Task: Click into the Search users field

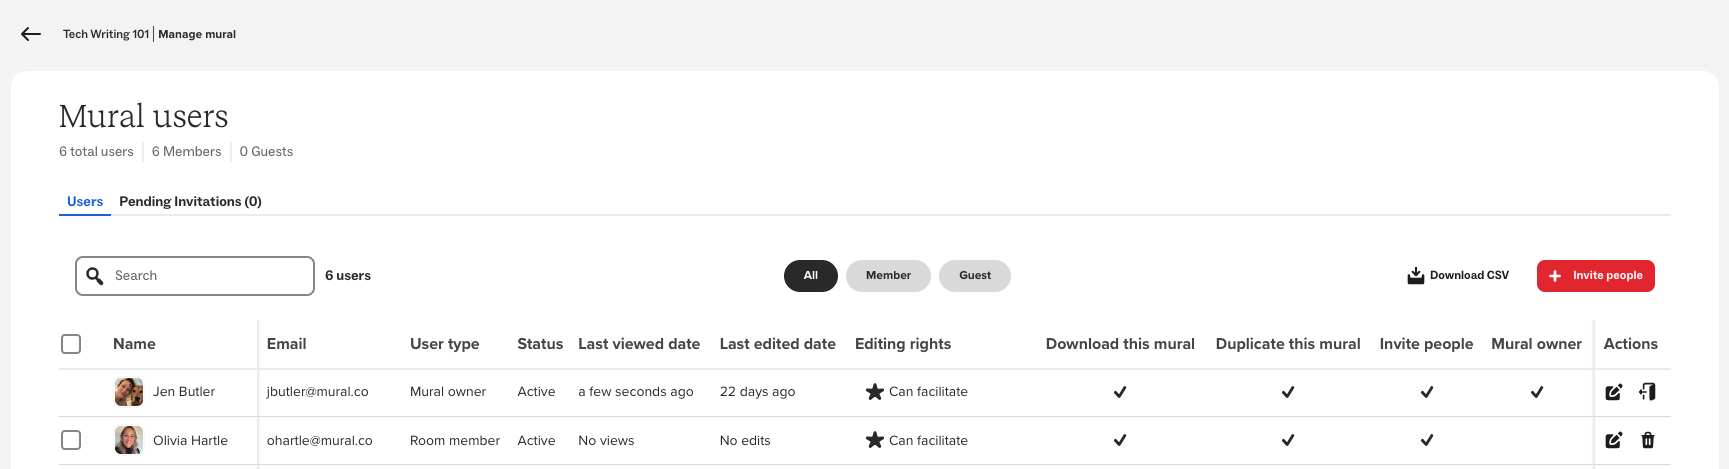Action: [205, 276]
